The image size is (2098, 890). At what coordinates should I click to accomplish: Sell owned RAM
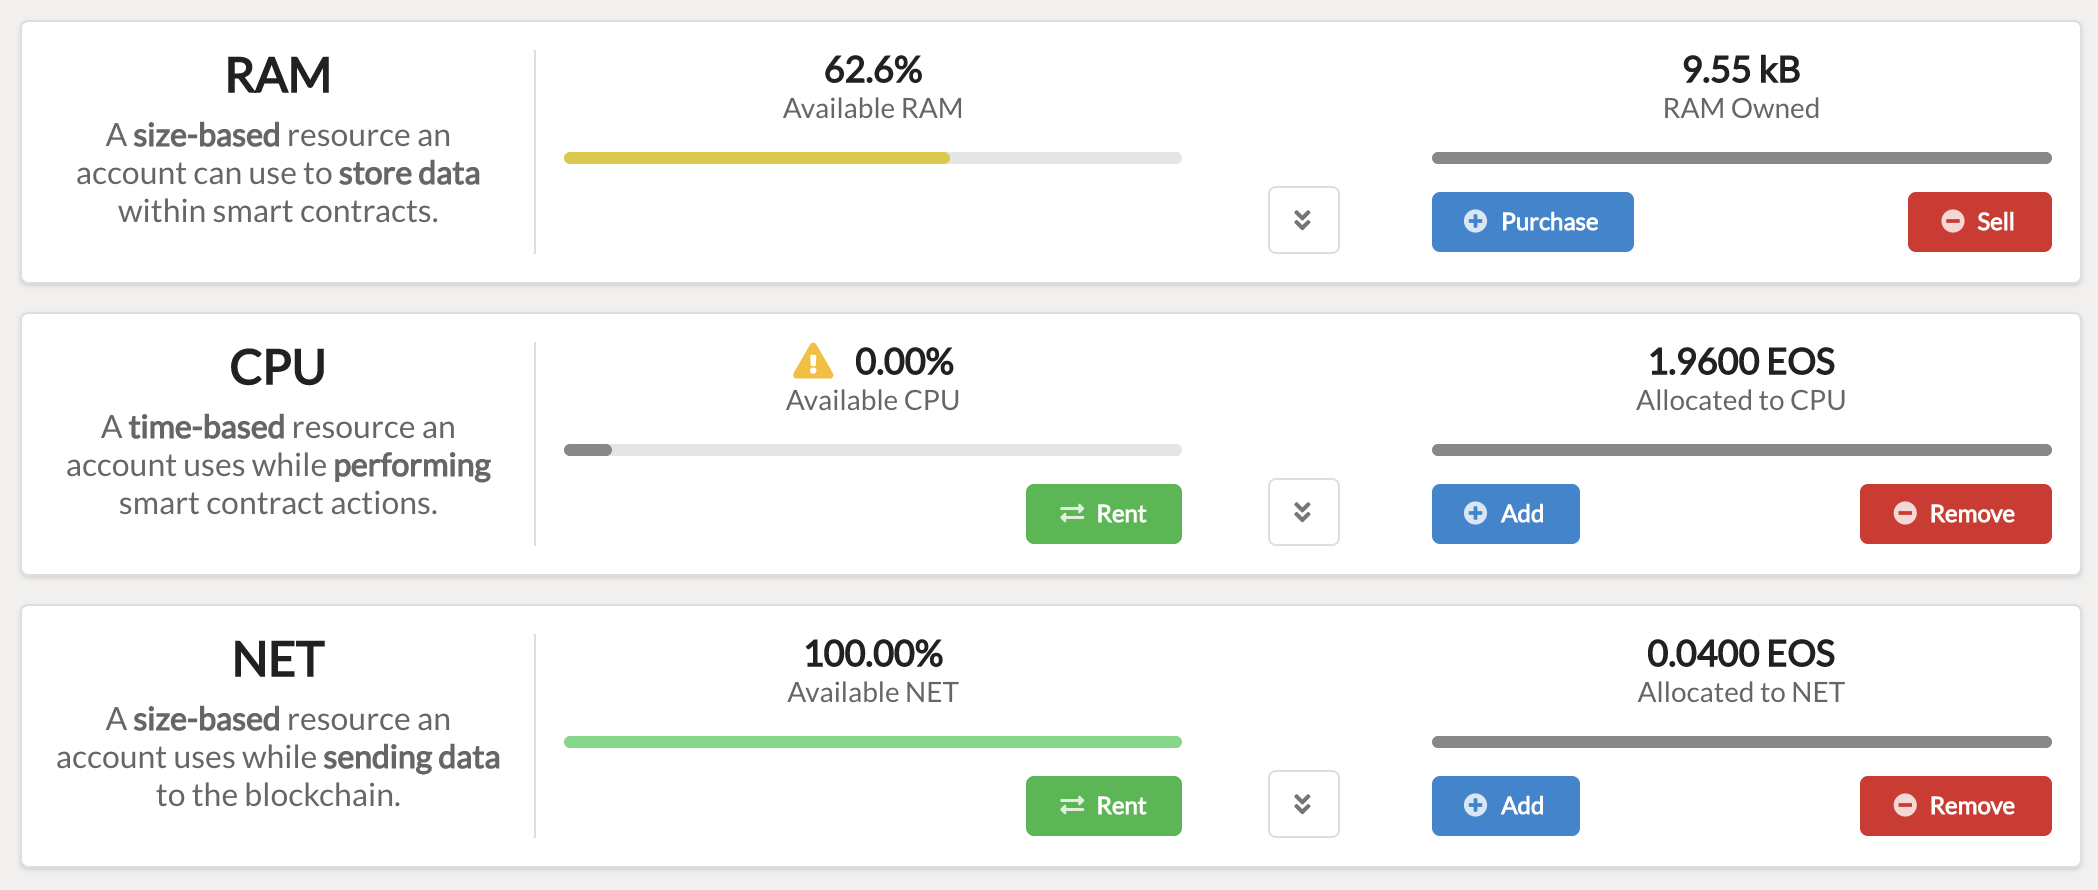click(1979, 222)
